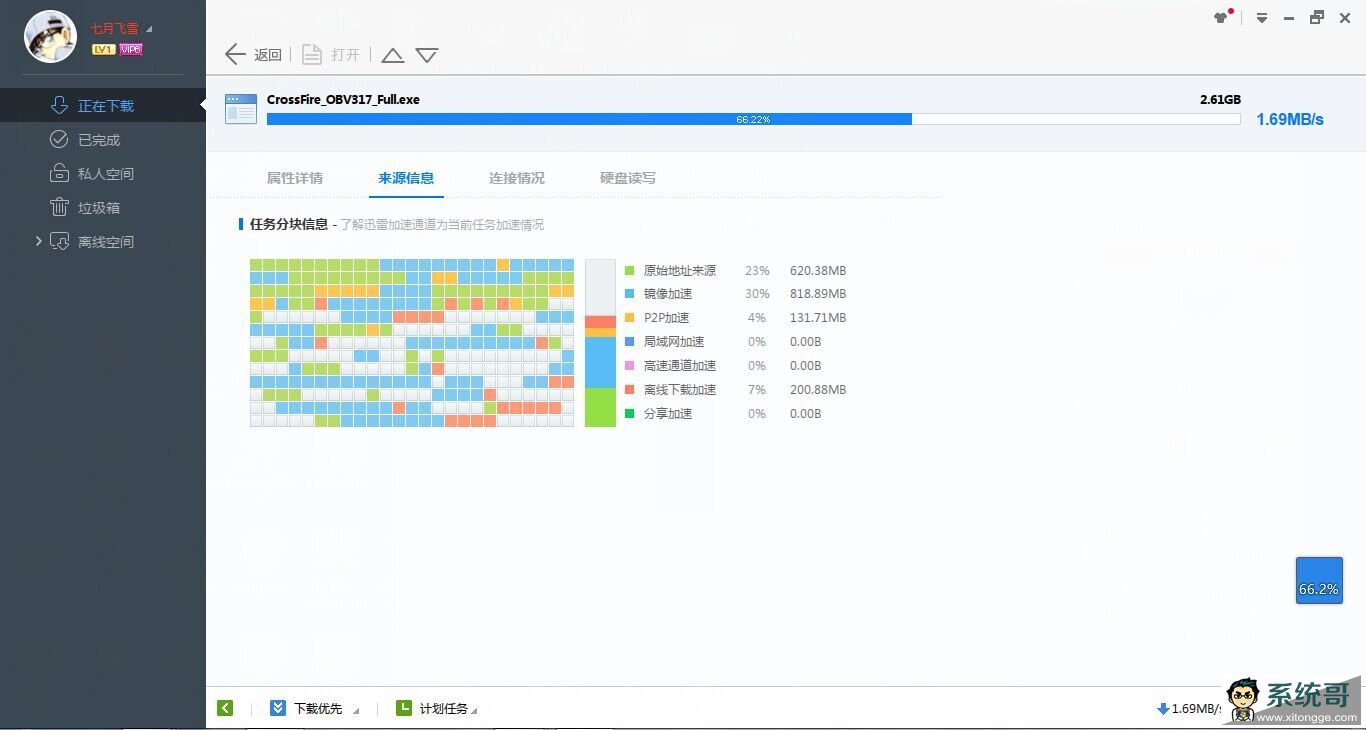This screenshot has height=730, width=1366.
Task: Click the 下载优先 blue mode icon
Action: [278, 708]
